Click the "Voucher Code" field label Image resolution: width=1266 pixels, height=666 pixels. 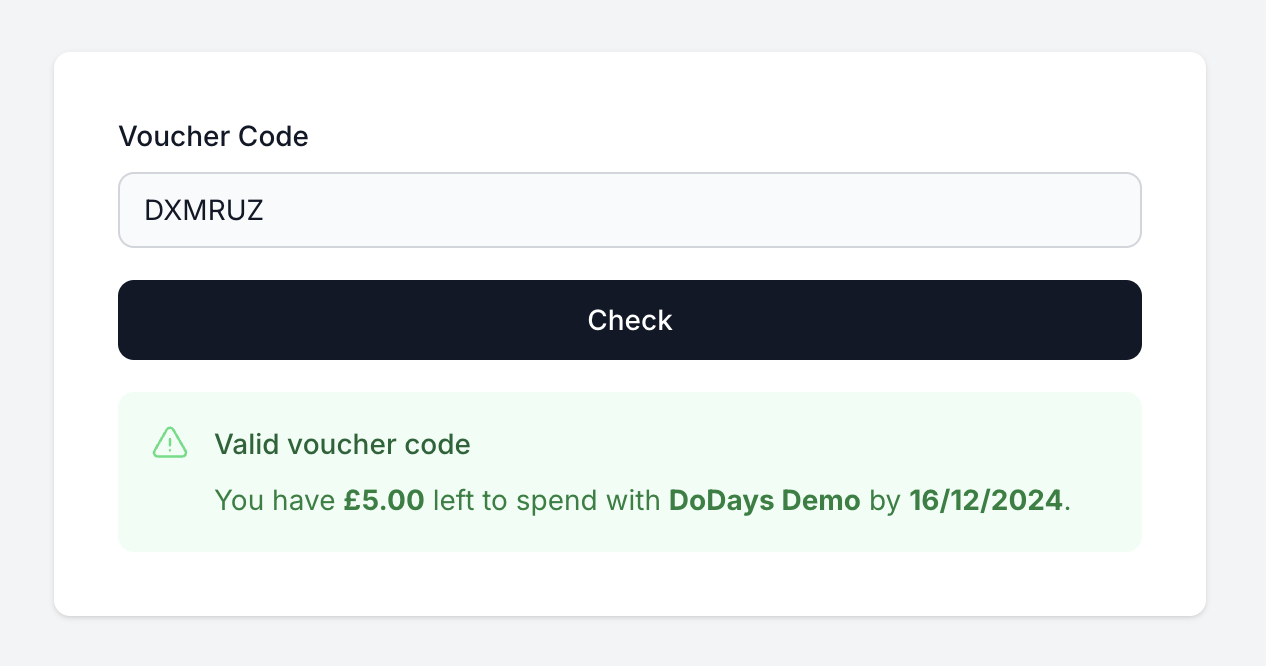(x=213, y=136)
